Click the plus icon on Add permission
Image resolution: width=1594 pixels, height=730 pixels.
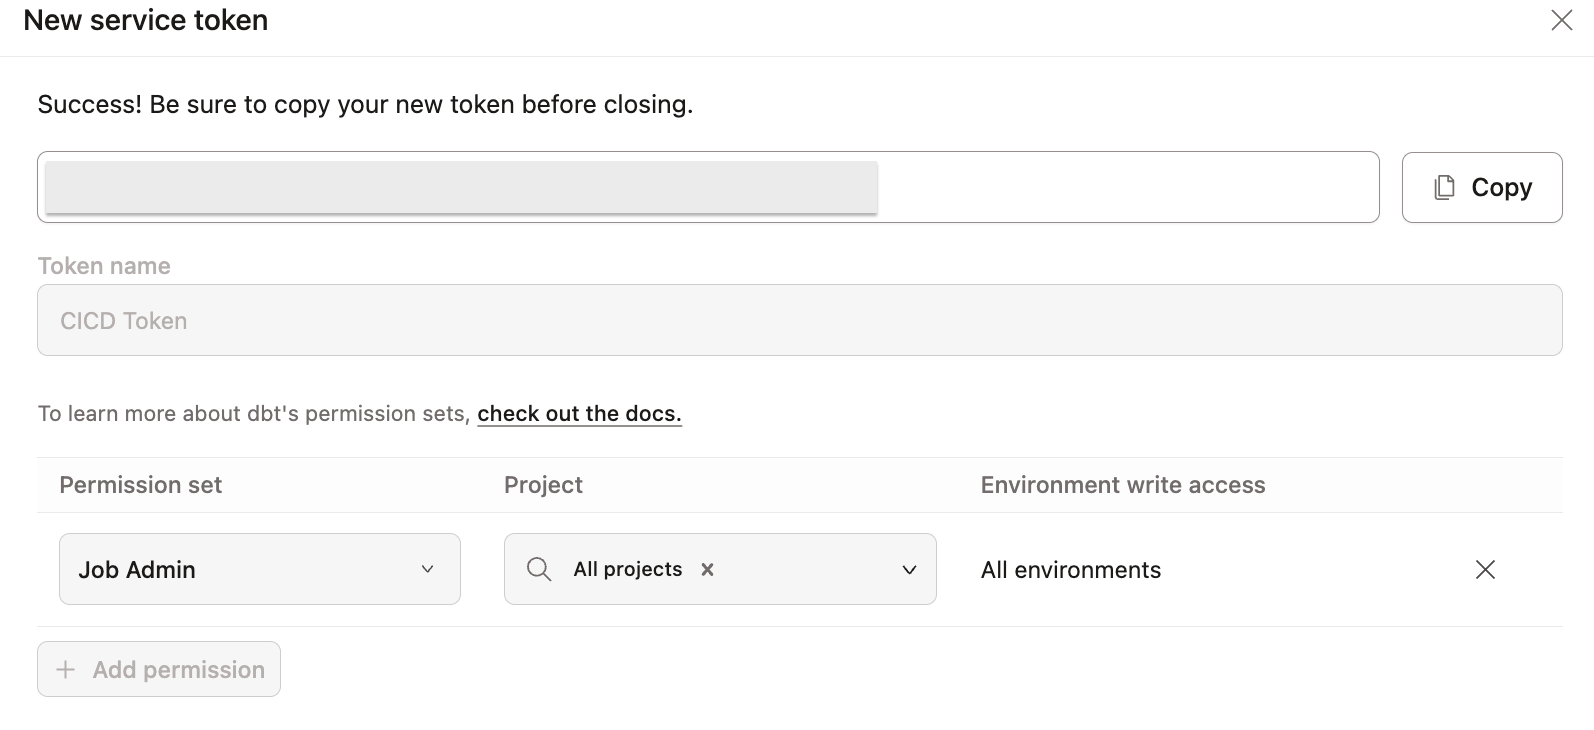[x=66, y=669]
